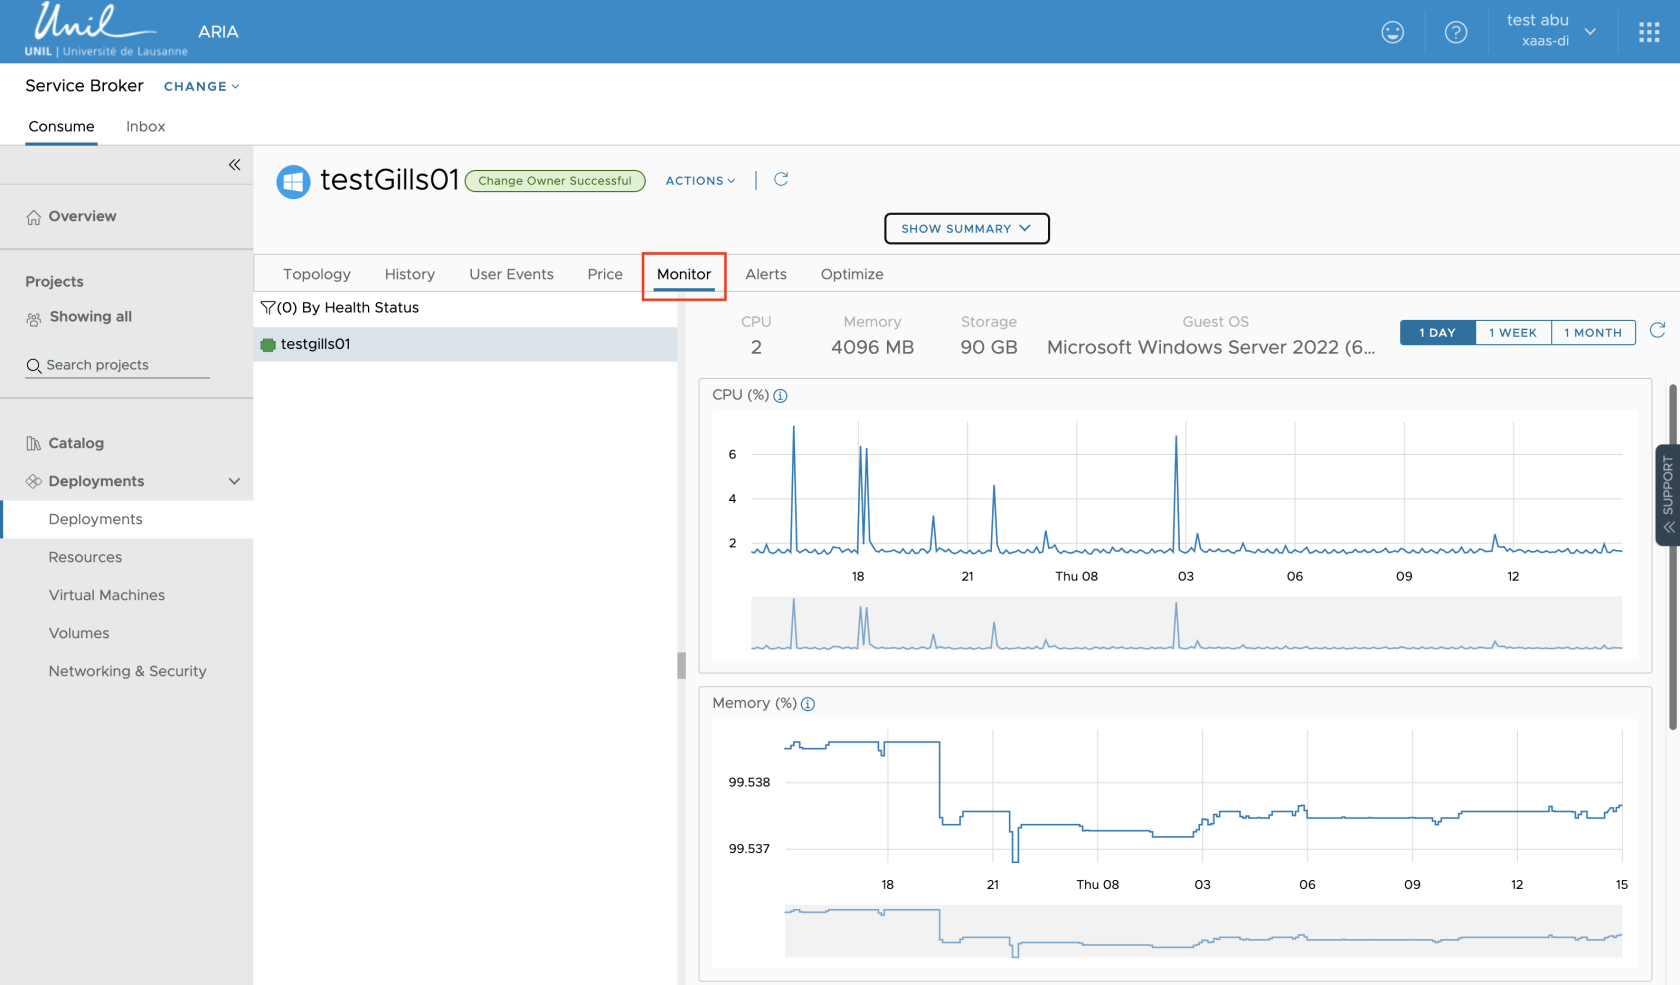Image resolution: width=1680 pixels, height=985 pixels.
Task: Click the Memory (%) info icon
Action: [808, 704]
